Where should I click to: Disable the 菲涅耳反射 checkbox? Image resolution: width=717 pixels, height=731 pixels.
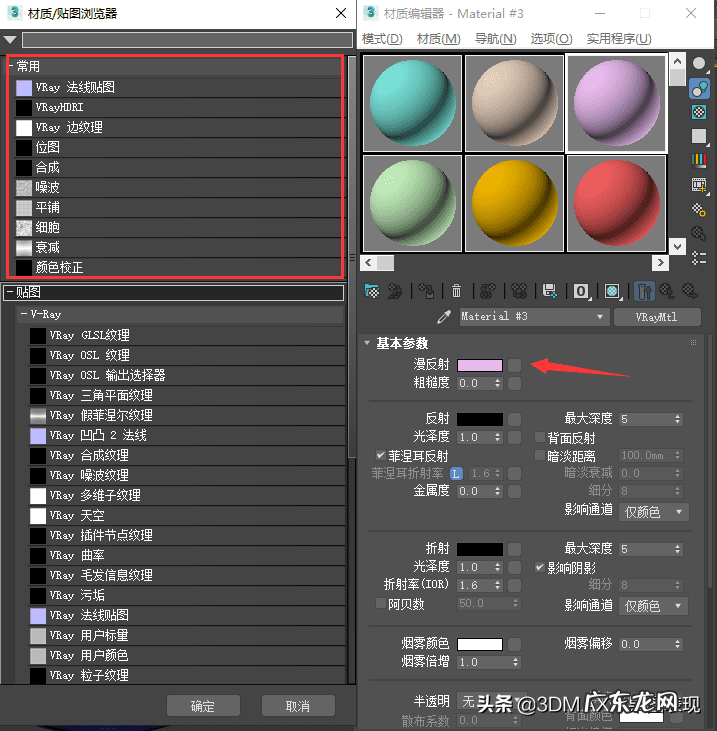click(x=381, y=455)
